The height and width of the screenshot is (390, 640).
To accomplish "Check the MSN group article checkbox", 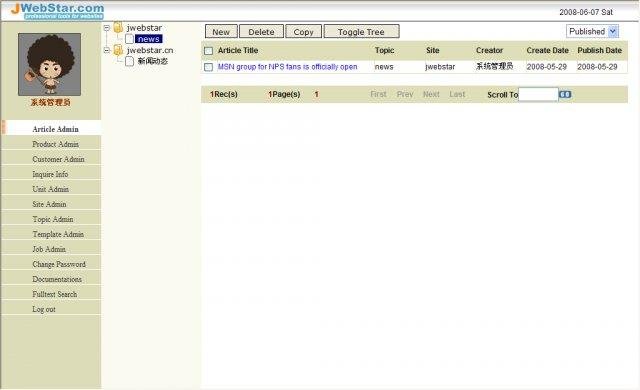I will click(x=208, y=67).
